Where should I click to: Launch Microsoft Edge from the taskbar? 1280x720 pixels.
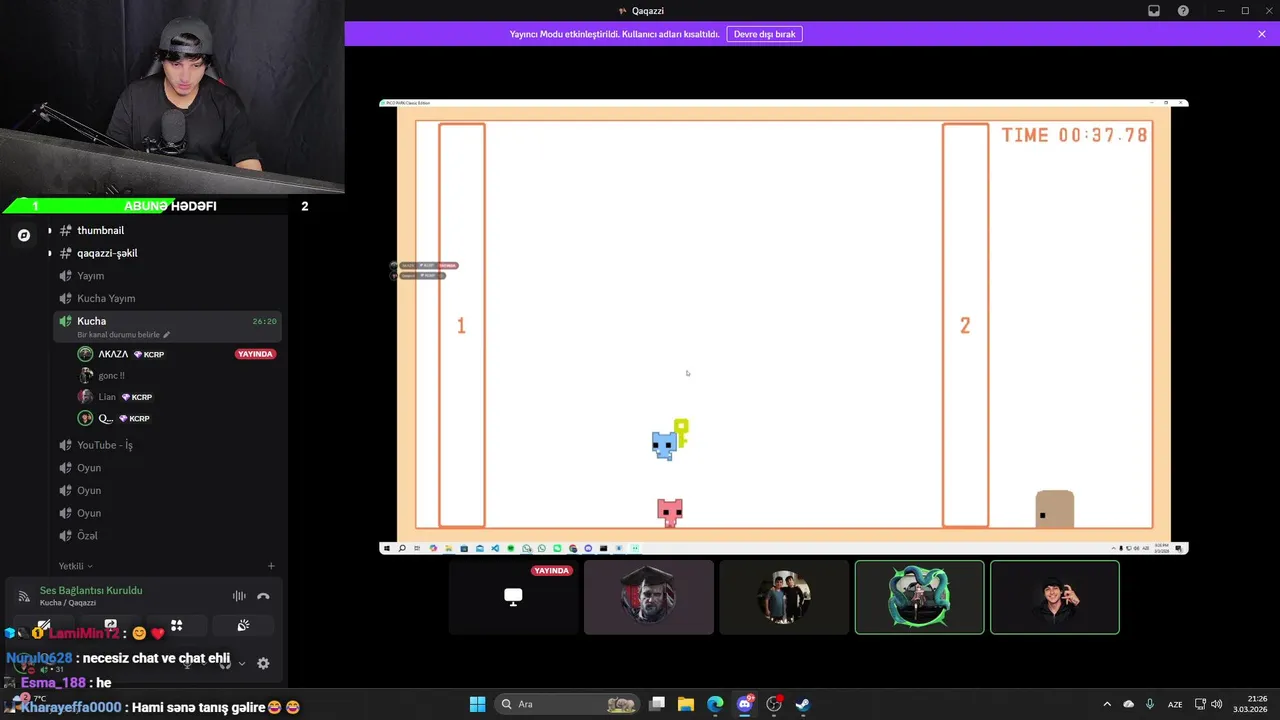tap(715, 704)
